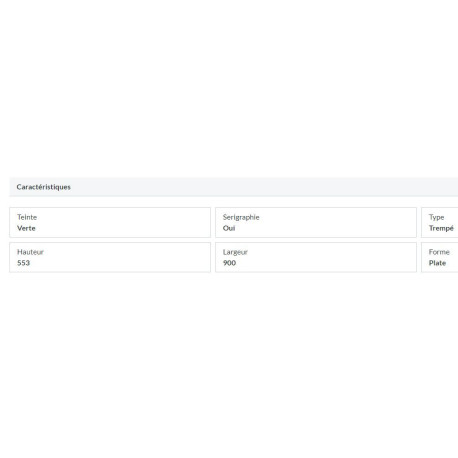Select the Plate shape value
458x458 pixels.
tap(437, 263)
